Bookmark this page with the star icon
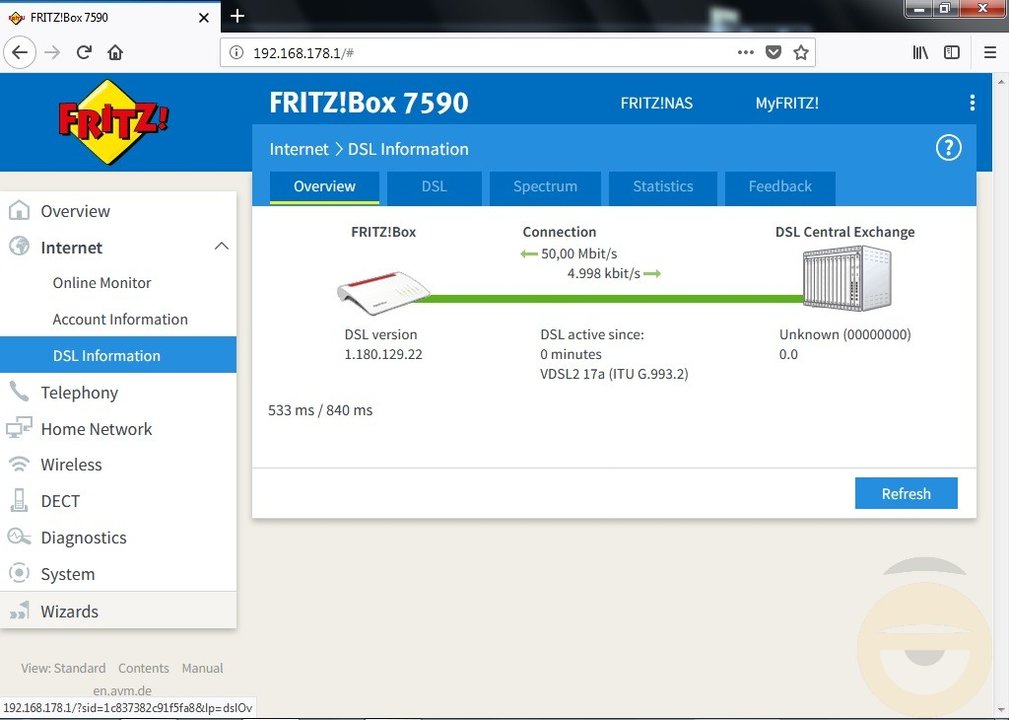This screenshot has width=1009, height=720. 801,52
